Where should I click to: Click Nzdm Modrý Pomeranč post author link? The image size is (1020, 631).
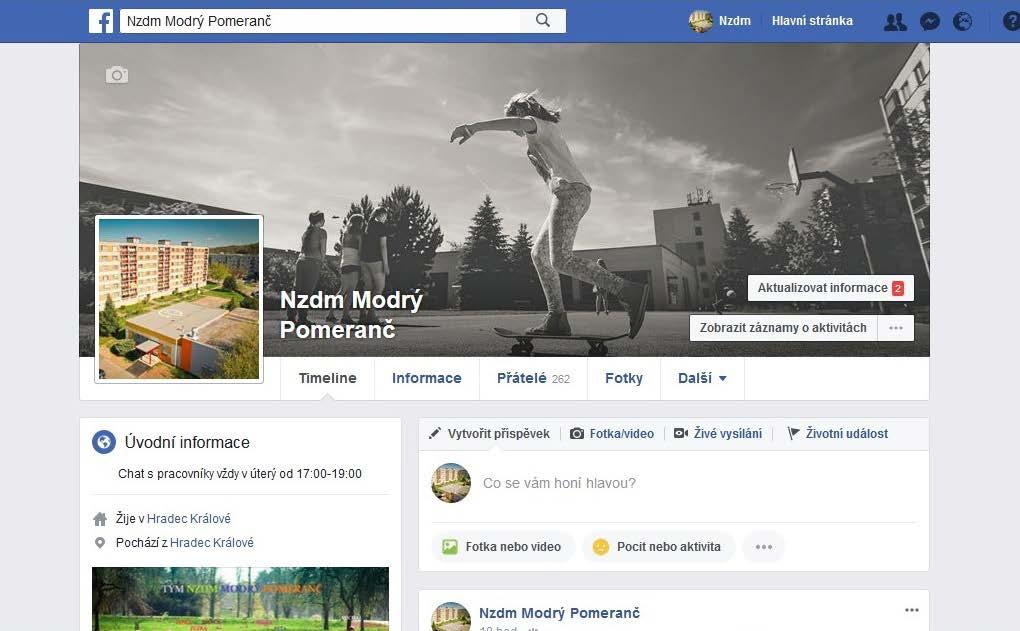(559, 613)
